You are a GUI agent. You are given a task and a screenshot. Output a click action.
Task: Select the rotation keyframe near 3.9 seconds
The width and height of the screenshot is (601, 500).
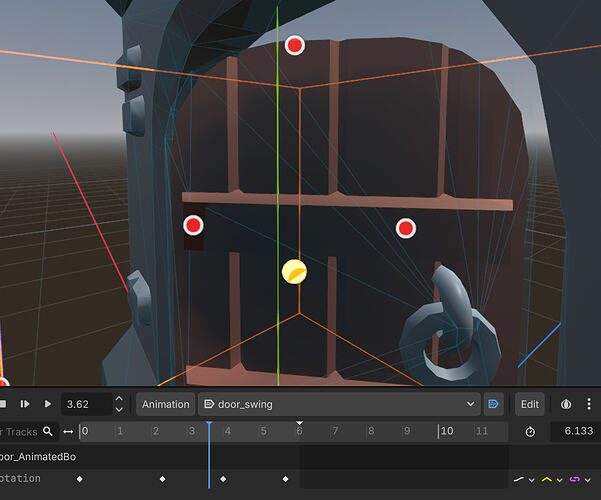click(223, 479)
